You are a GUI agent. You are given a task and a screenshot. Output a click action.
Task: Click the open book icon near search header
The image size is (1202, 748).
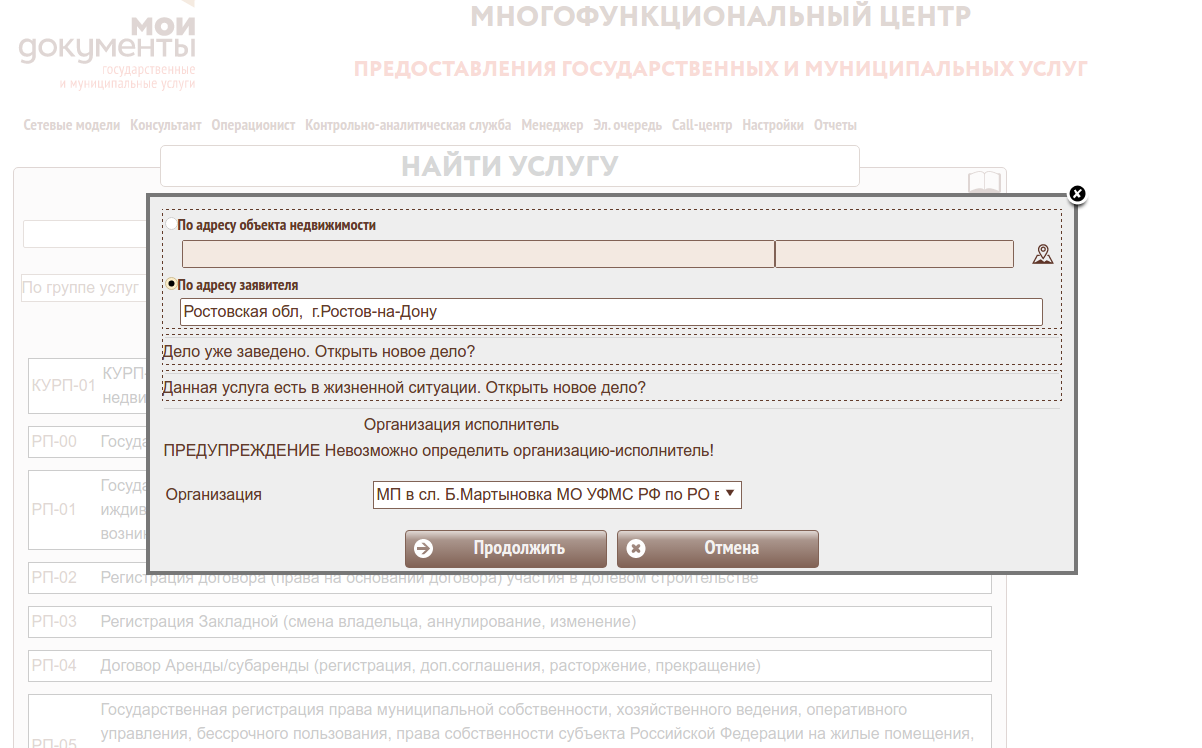click(984, 182)
